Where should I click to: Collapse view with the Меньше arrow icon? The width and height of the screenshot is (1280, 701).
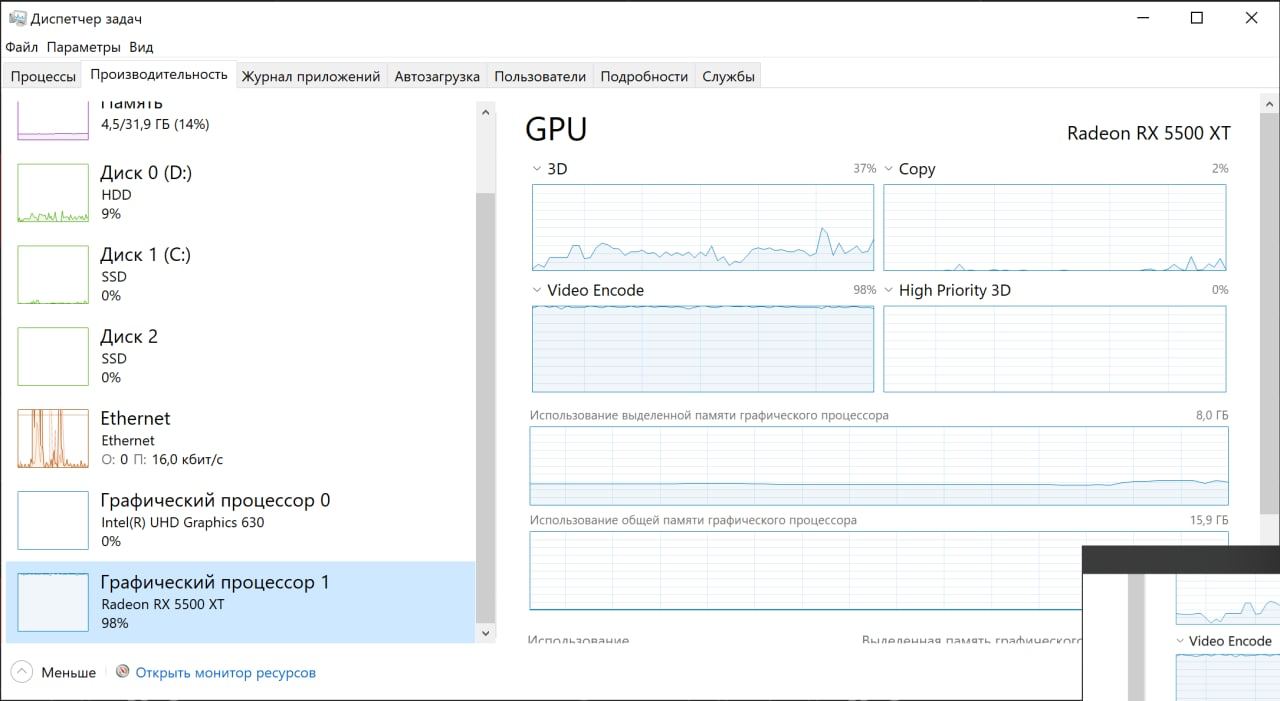(x=23, y=672)
